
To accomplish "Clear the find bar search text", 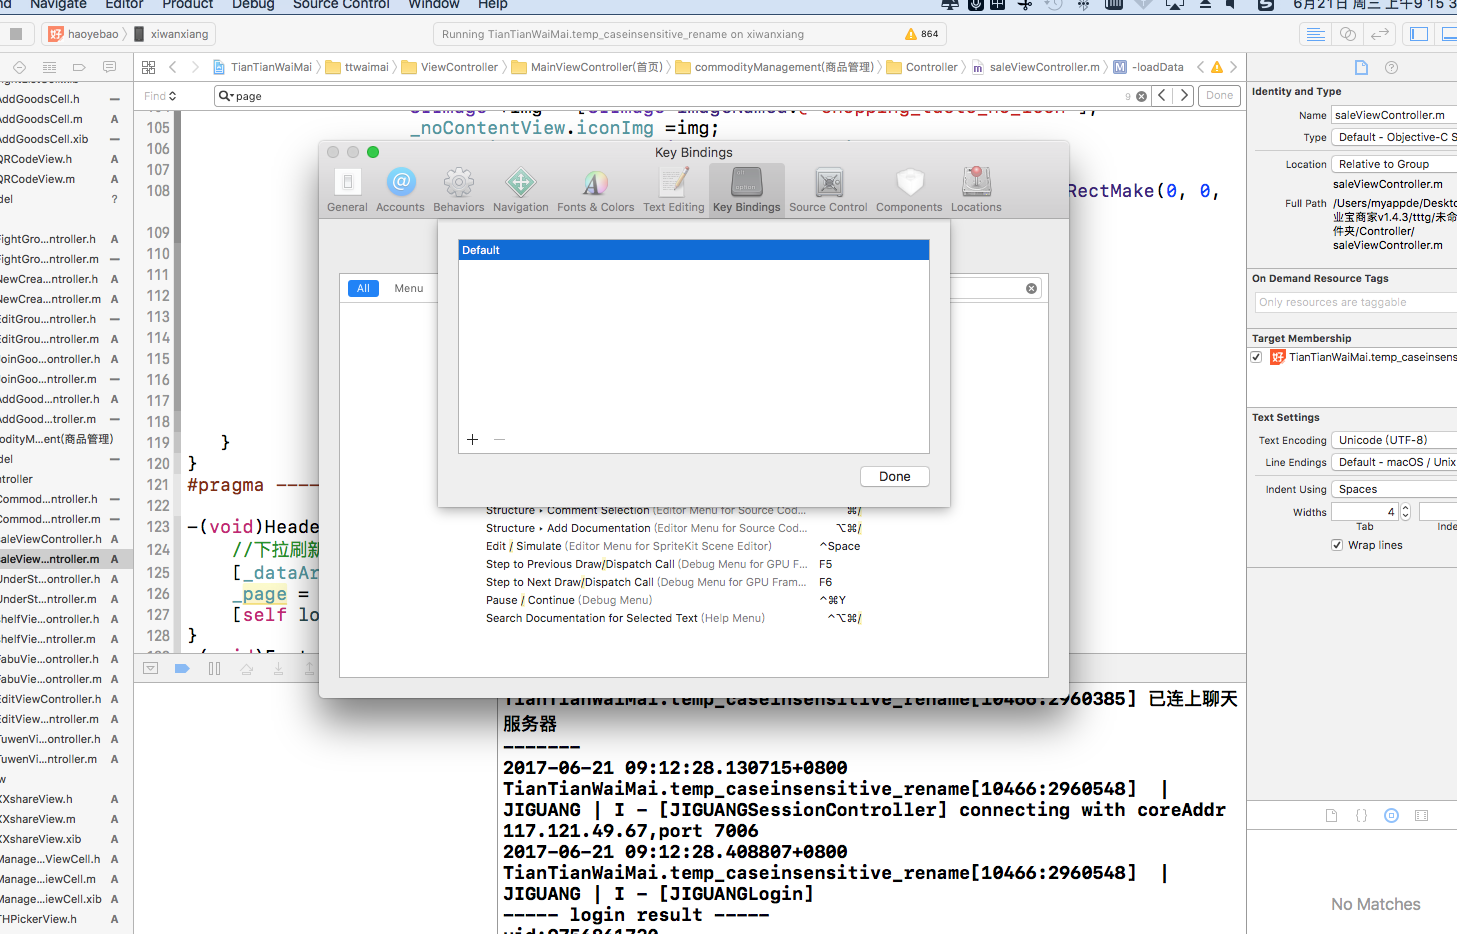I will (x=1141, y=97).
